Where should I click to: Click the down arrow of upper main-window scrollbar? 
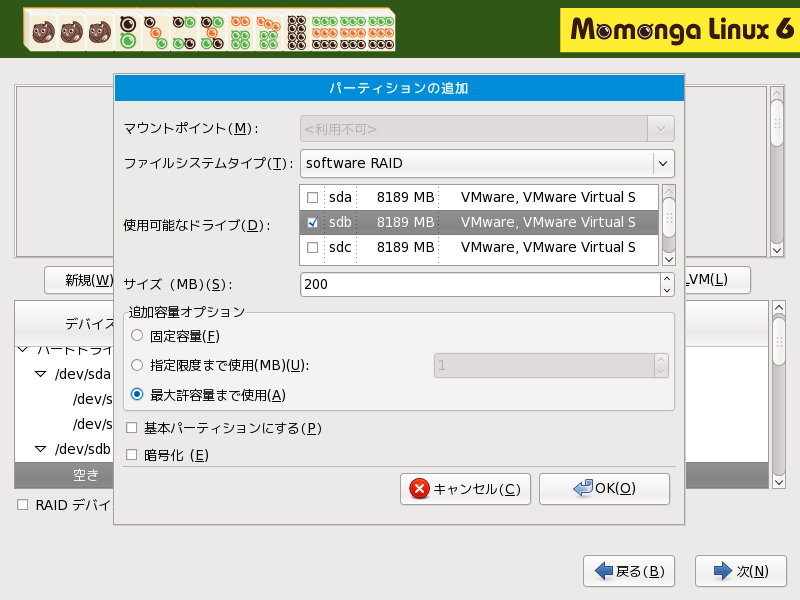point(777,250)
